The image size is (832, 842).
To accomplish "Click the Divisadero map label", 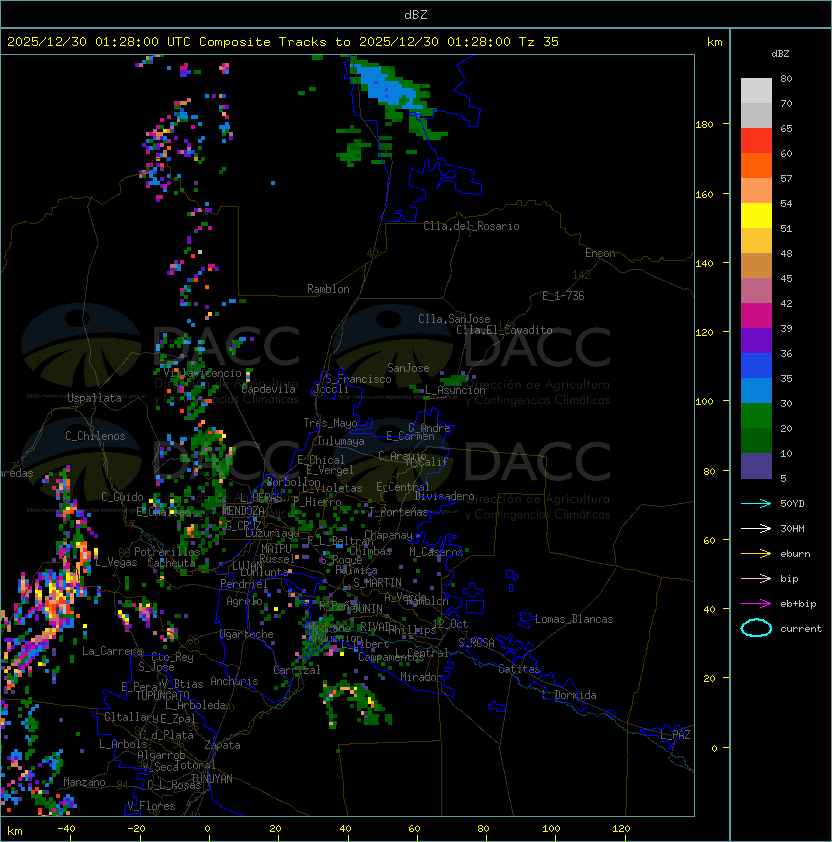I will point(444,496).
